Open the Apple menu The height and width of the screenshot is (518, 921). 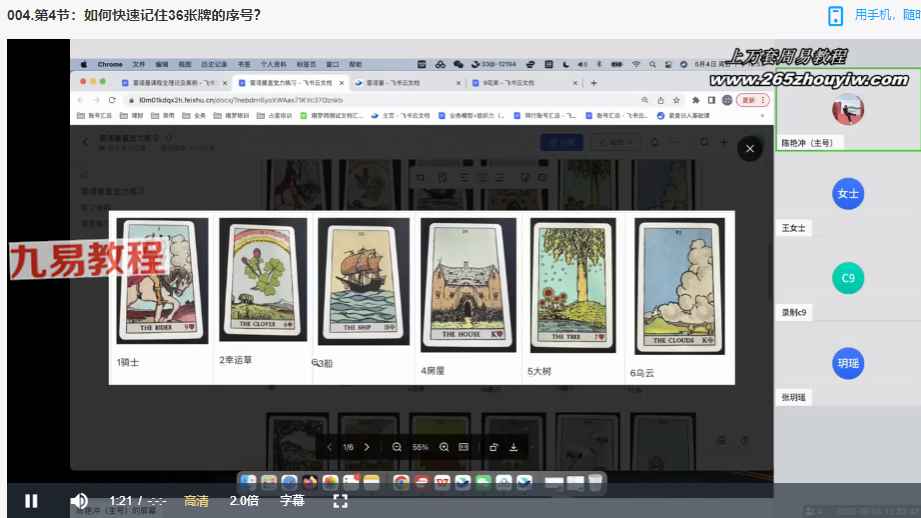tap(83, 64)
